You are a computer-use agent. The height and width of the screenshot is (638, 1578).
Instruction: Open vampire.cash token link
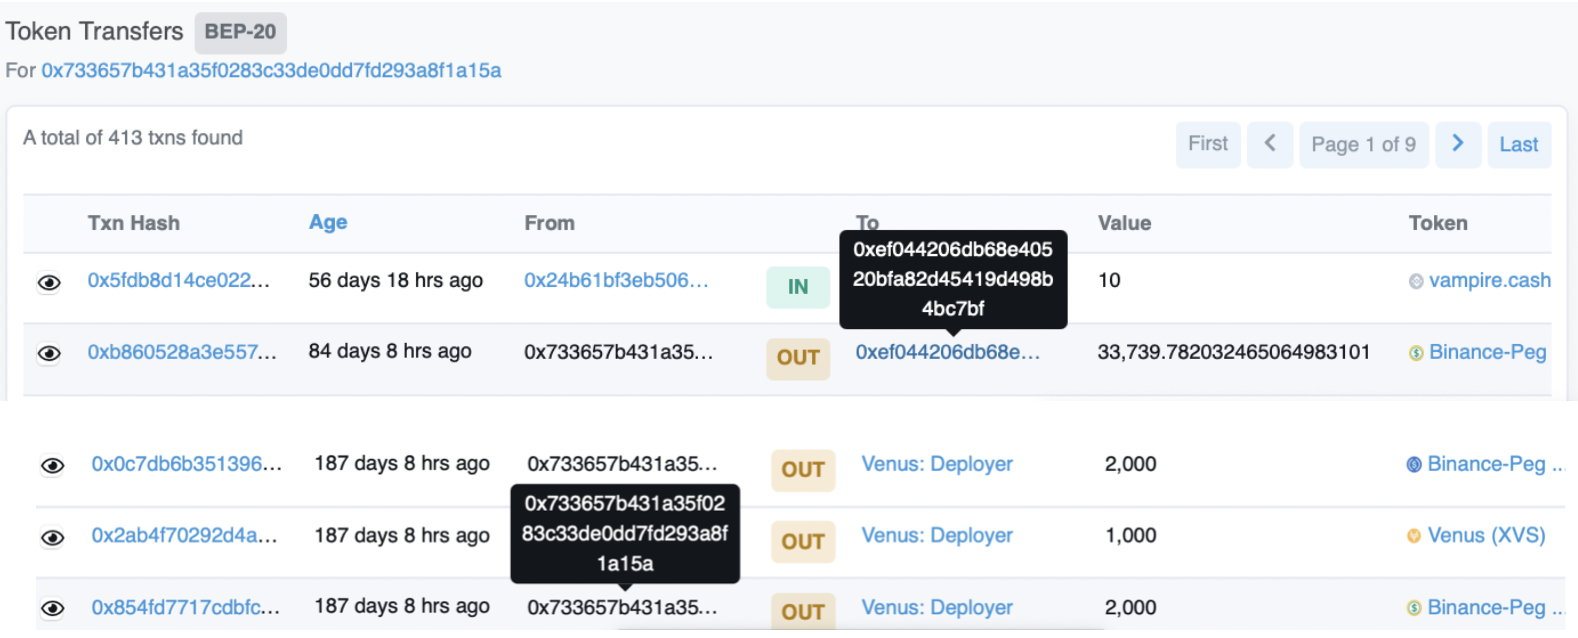(x=1489, y=281)
